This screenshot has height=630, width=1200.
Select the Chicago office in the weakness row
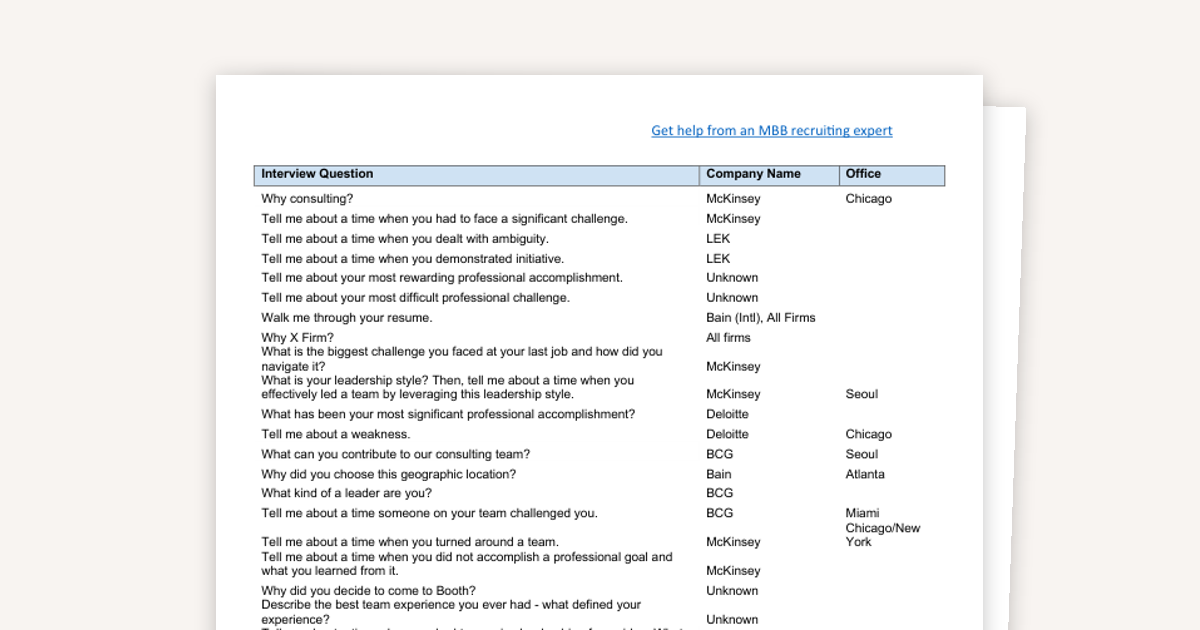[868, 434]
